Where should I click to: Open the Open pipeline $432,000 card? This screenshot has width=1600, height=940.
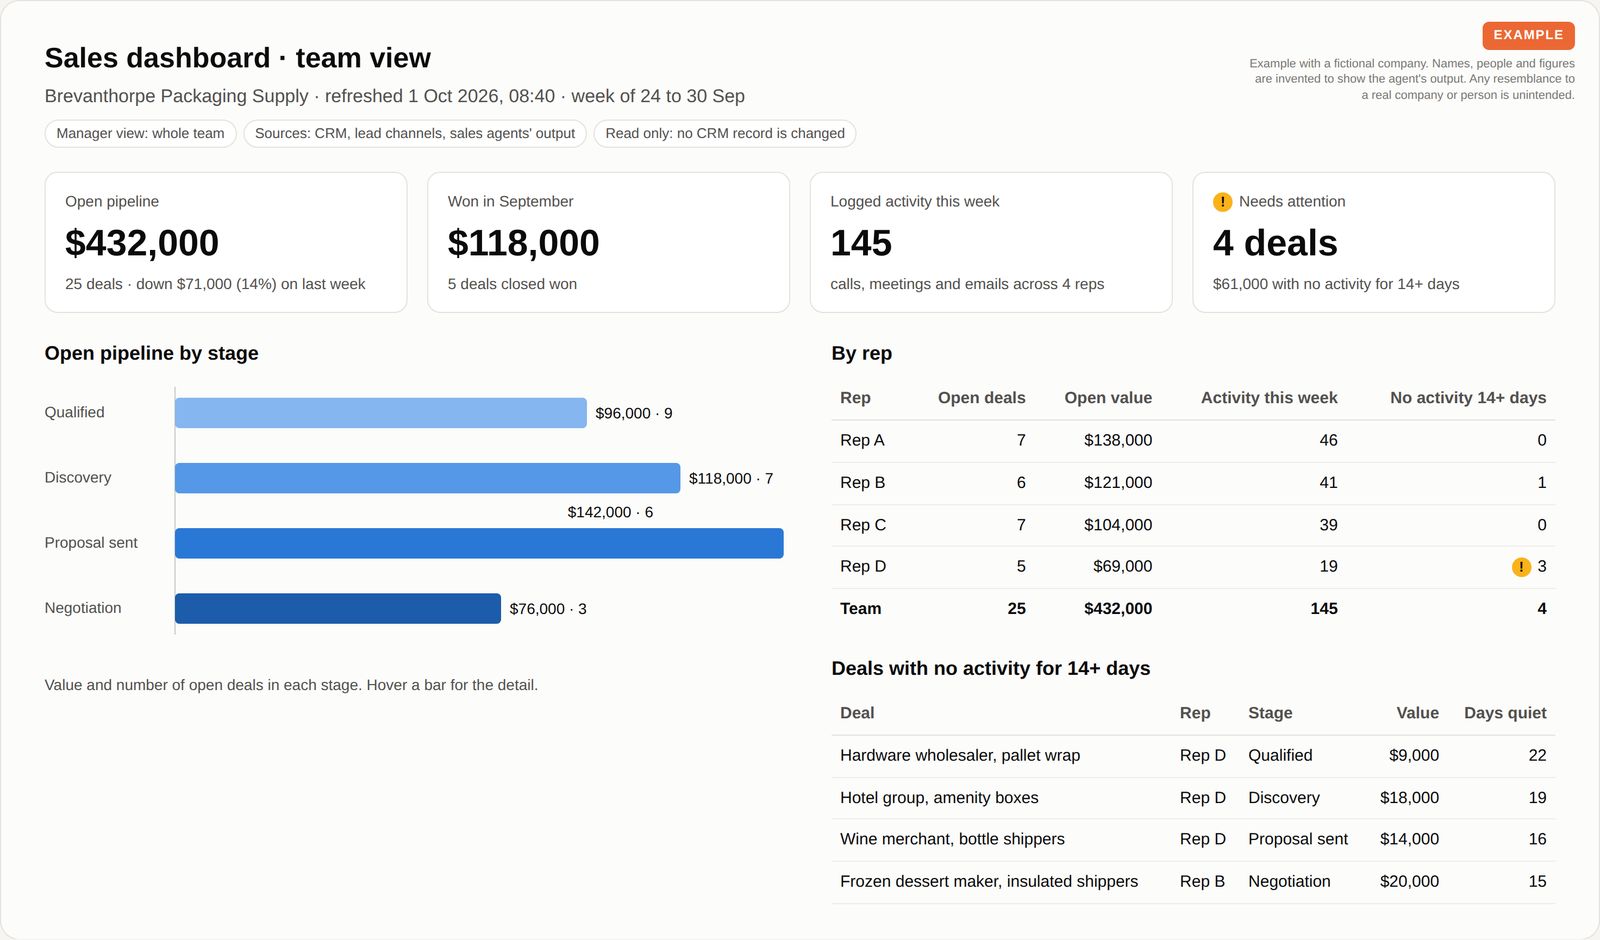[x=226, y=242]
